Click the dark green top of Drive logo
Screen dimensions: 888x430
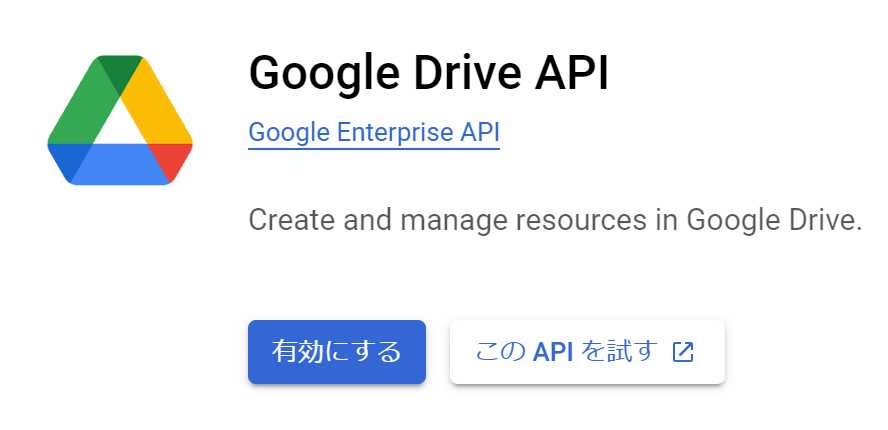[120, 72]
